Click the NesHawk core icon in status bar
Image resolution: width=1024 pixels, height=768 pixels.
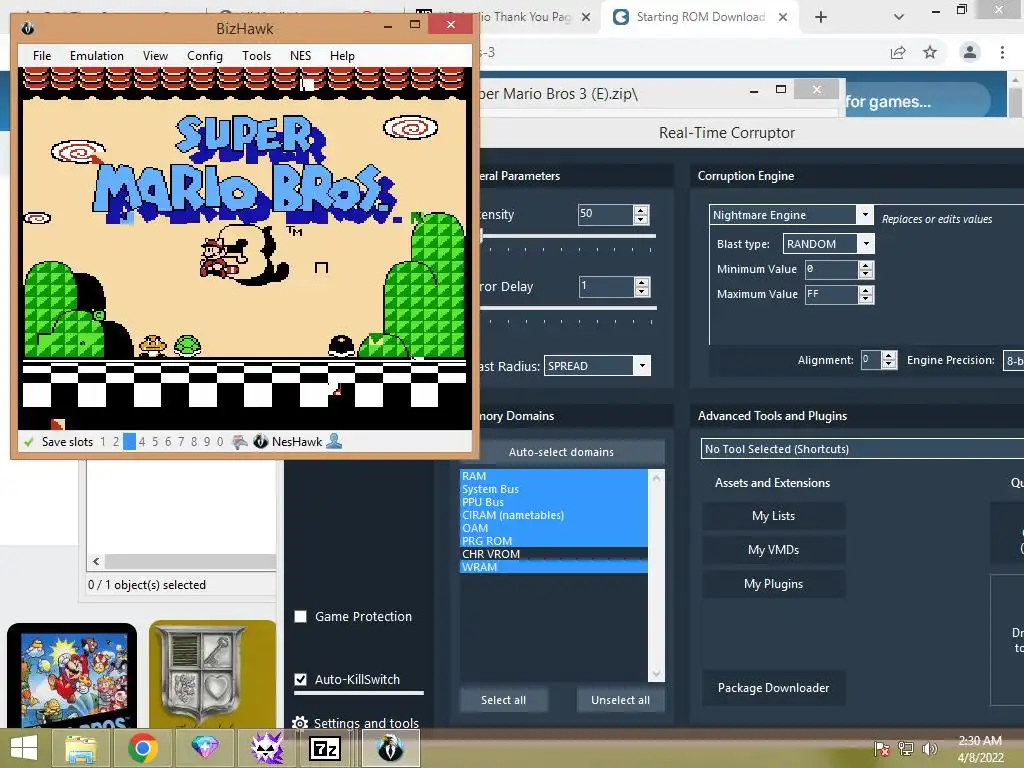[x=261, y=441]
